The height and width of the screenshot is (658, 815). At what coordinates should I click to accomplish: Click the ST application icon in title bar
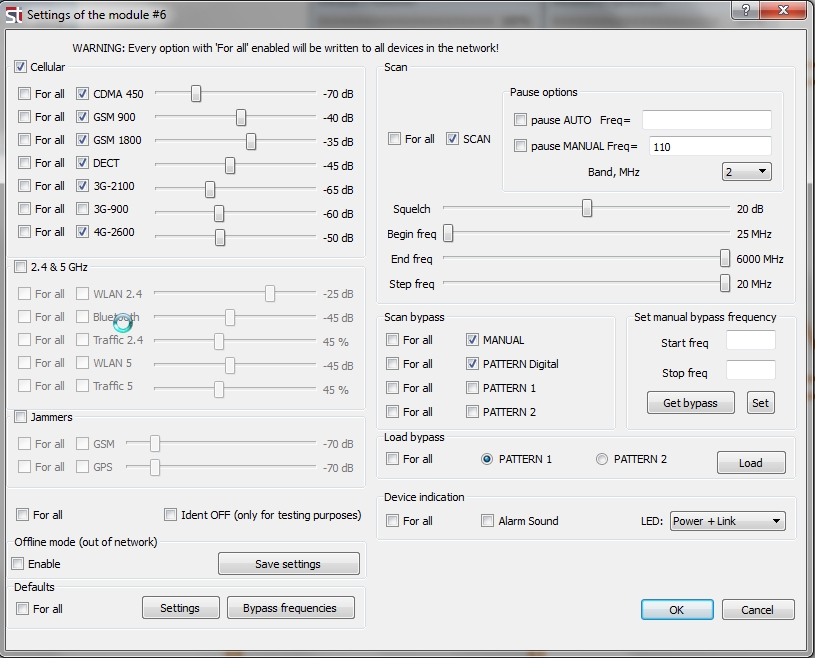point(14,15)
